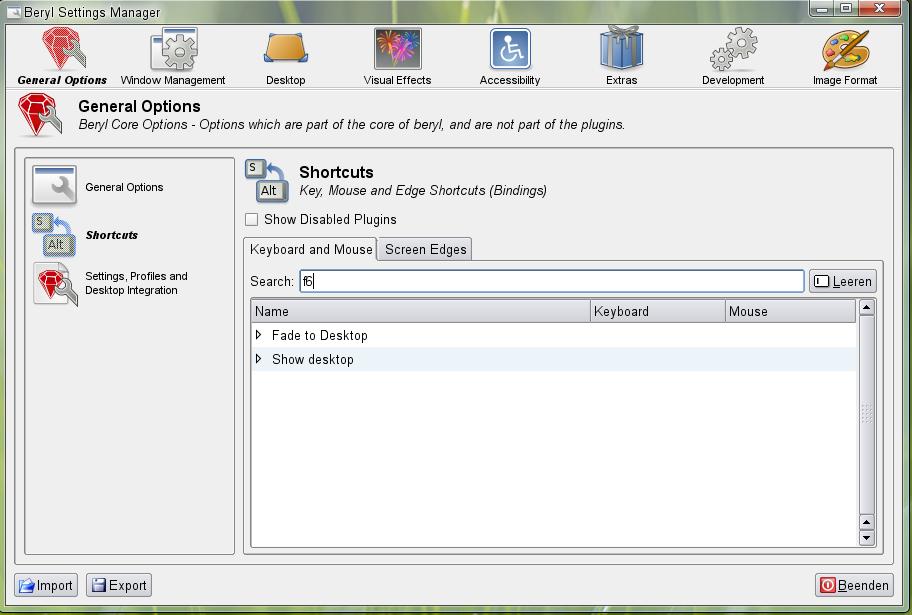Switch to the Keyboard and Mouse tab
Screen dimensions: 912x615
click(311, 249)
